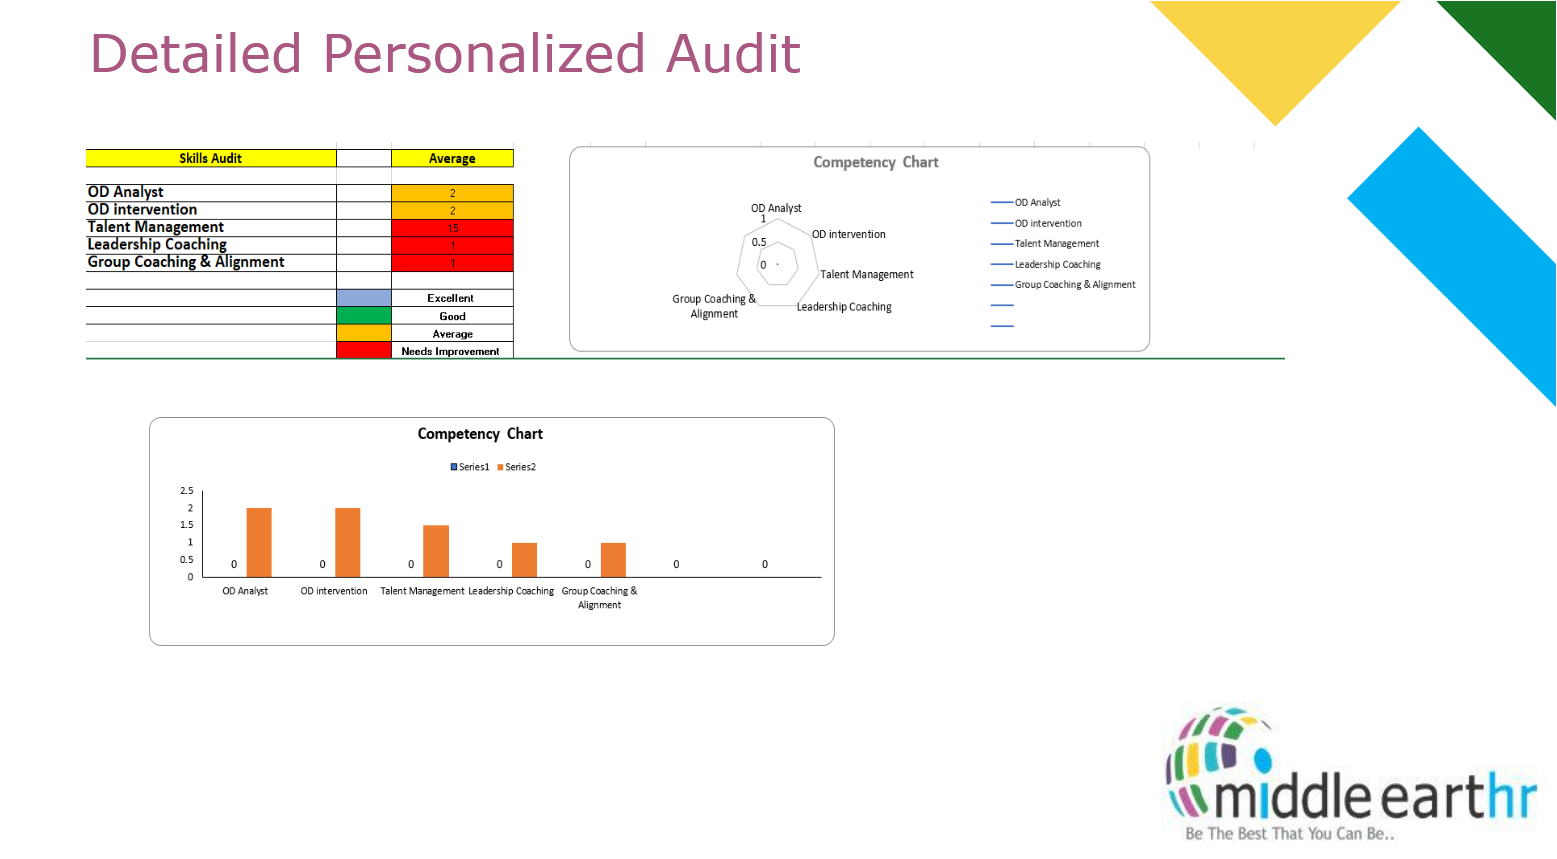Click the Detailed Personalized Audit title

point(445,54)
